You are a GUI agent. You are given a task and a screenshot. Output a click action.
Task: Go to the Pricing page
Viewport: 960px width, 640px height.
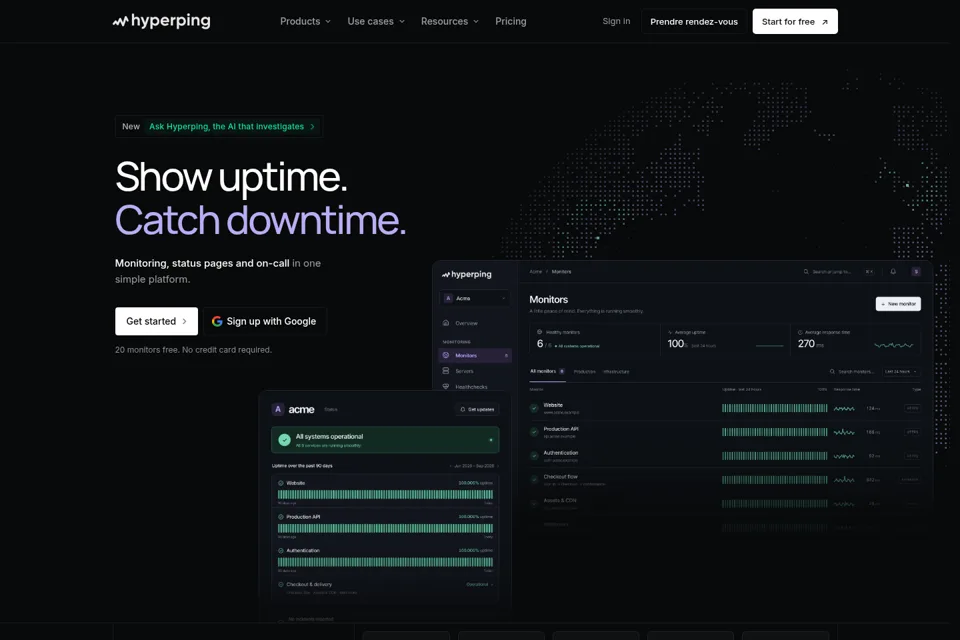511,21
